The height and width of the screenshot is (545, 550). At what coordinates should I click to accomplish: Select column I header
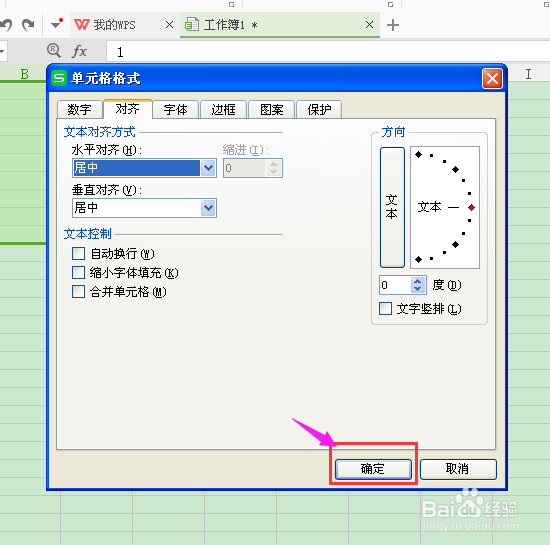pyautogui.click(x=529, y=74)
